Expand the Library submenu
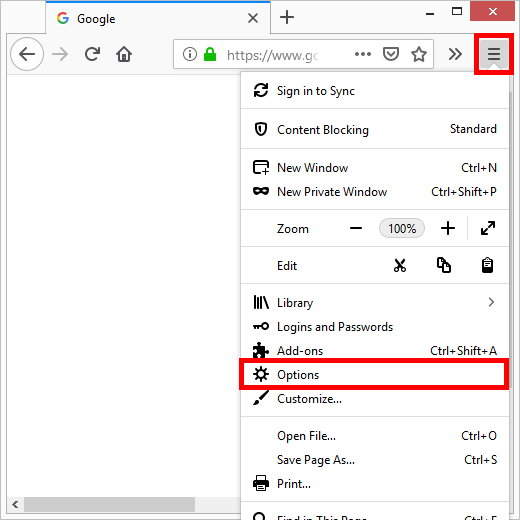 pos(375,303)
